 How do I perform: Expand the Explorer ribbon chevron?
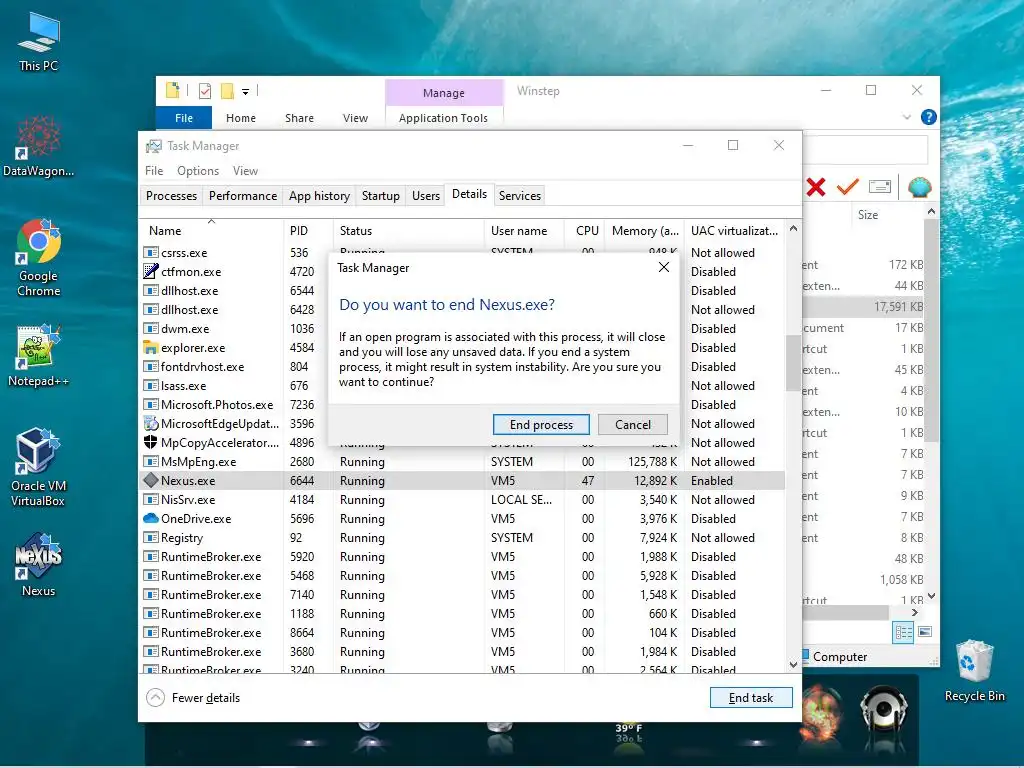click(x=906, y=118)
